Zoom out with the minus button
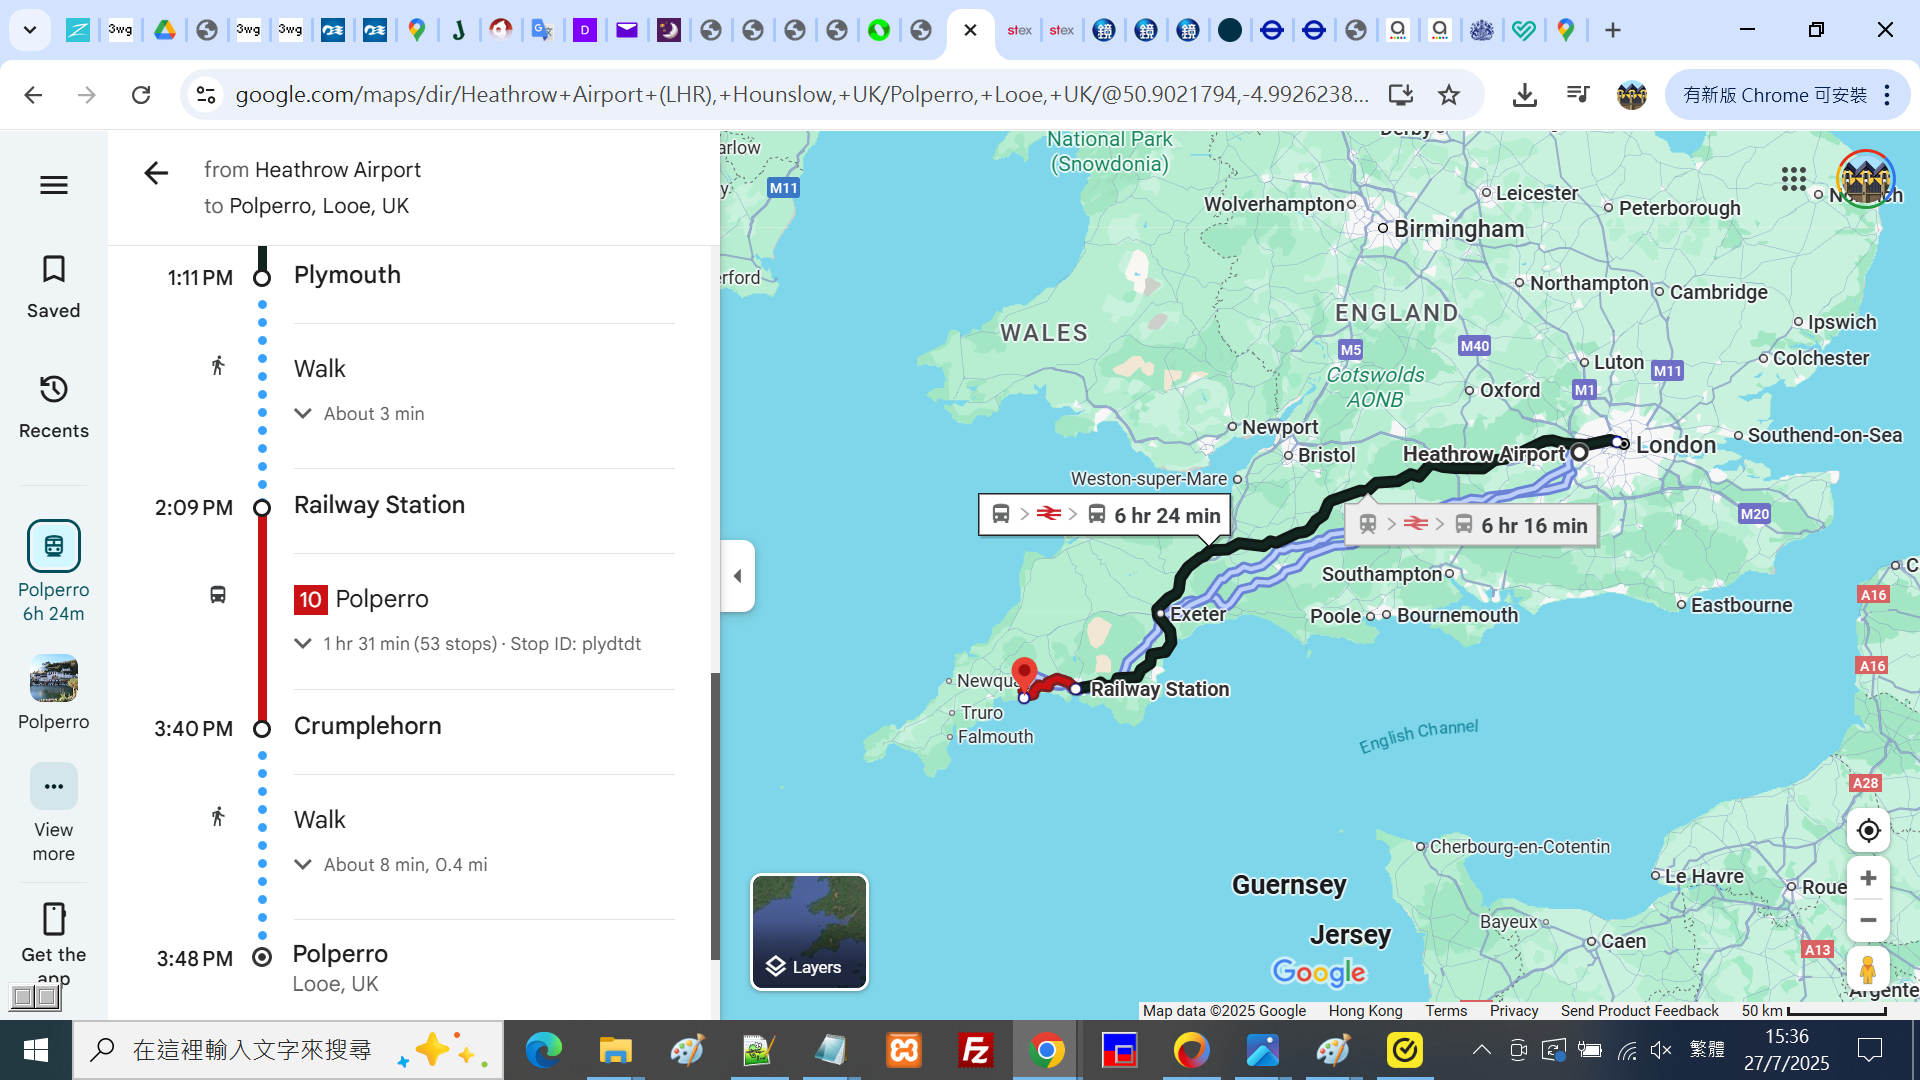 click(1867, 920)
